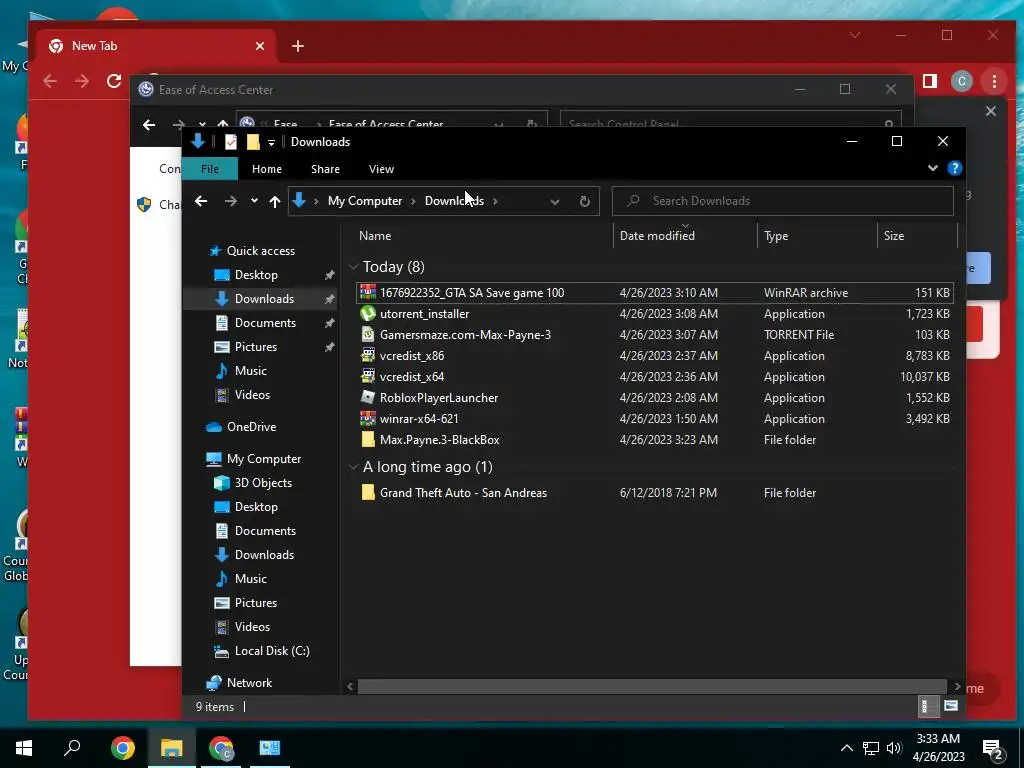The image size is (1024, 768).
Task: Select Network in navigation pane
Action: 249,683
